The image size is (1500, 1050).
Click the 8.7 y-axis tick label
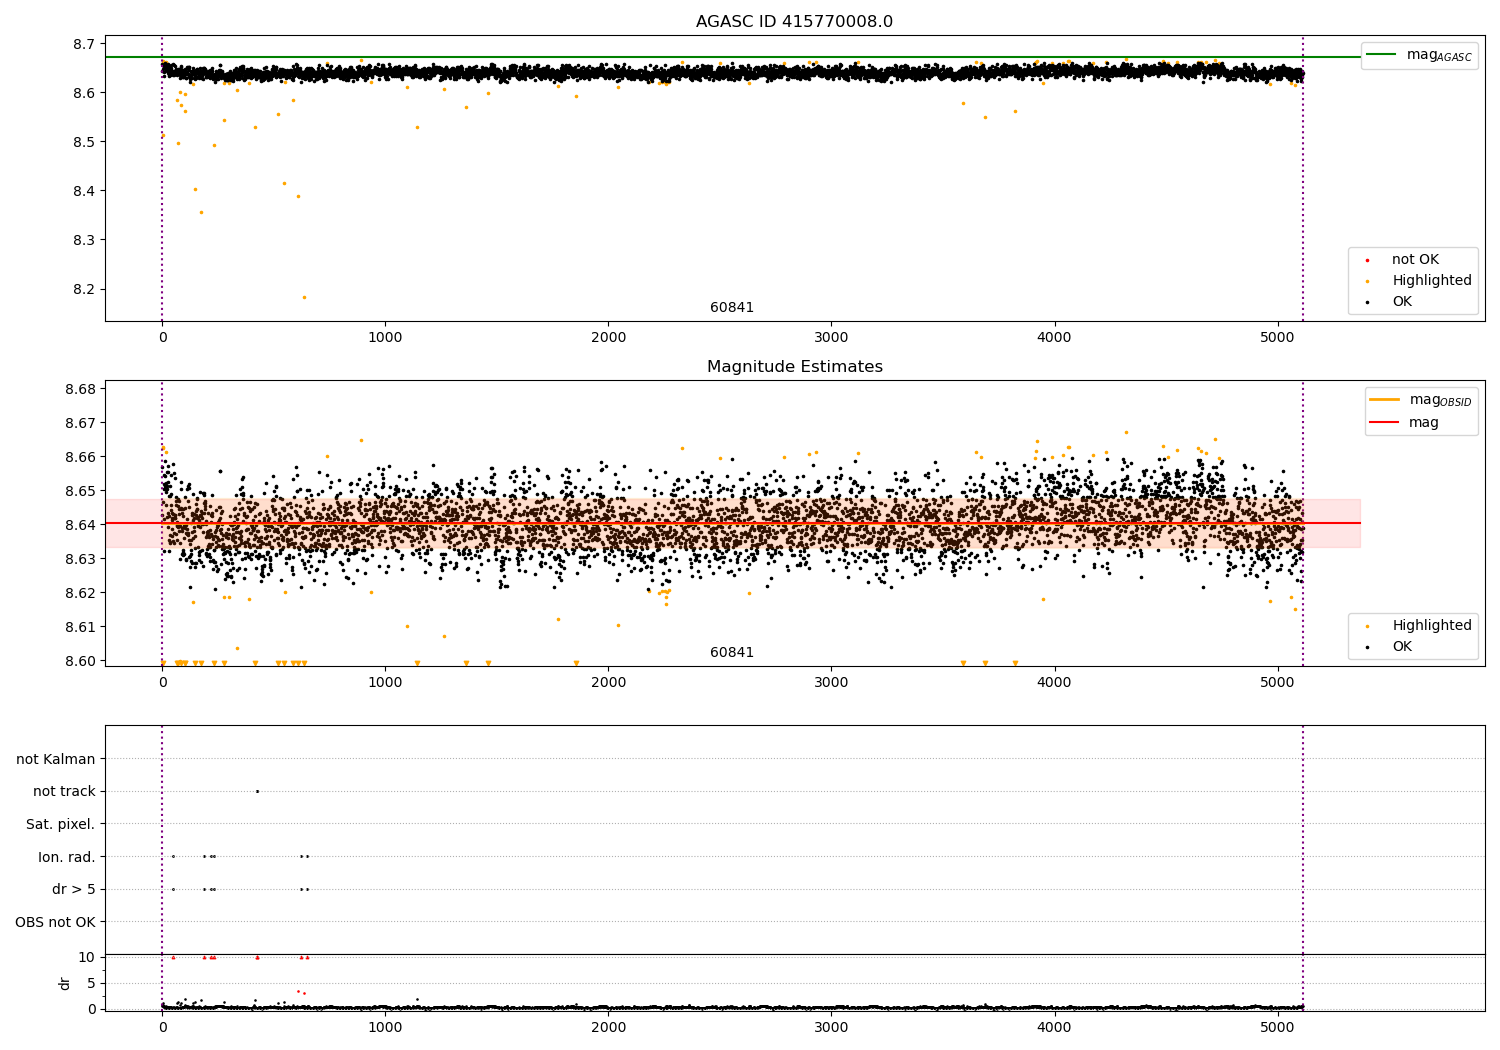pos(84,44)
